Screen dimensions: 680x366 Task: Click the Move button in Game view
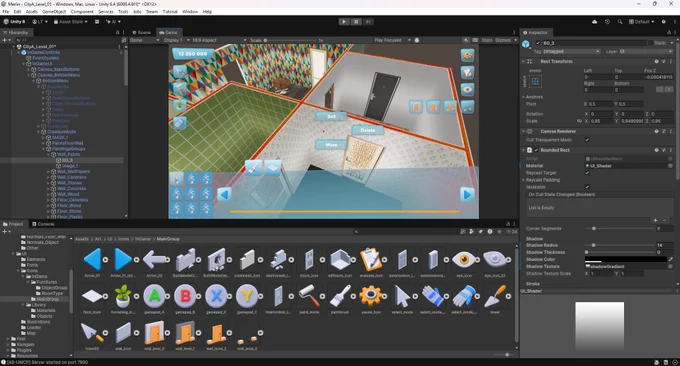point(331,145)
